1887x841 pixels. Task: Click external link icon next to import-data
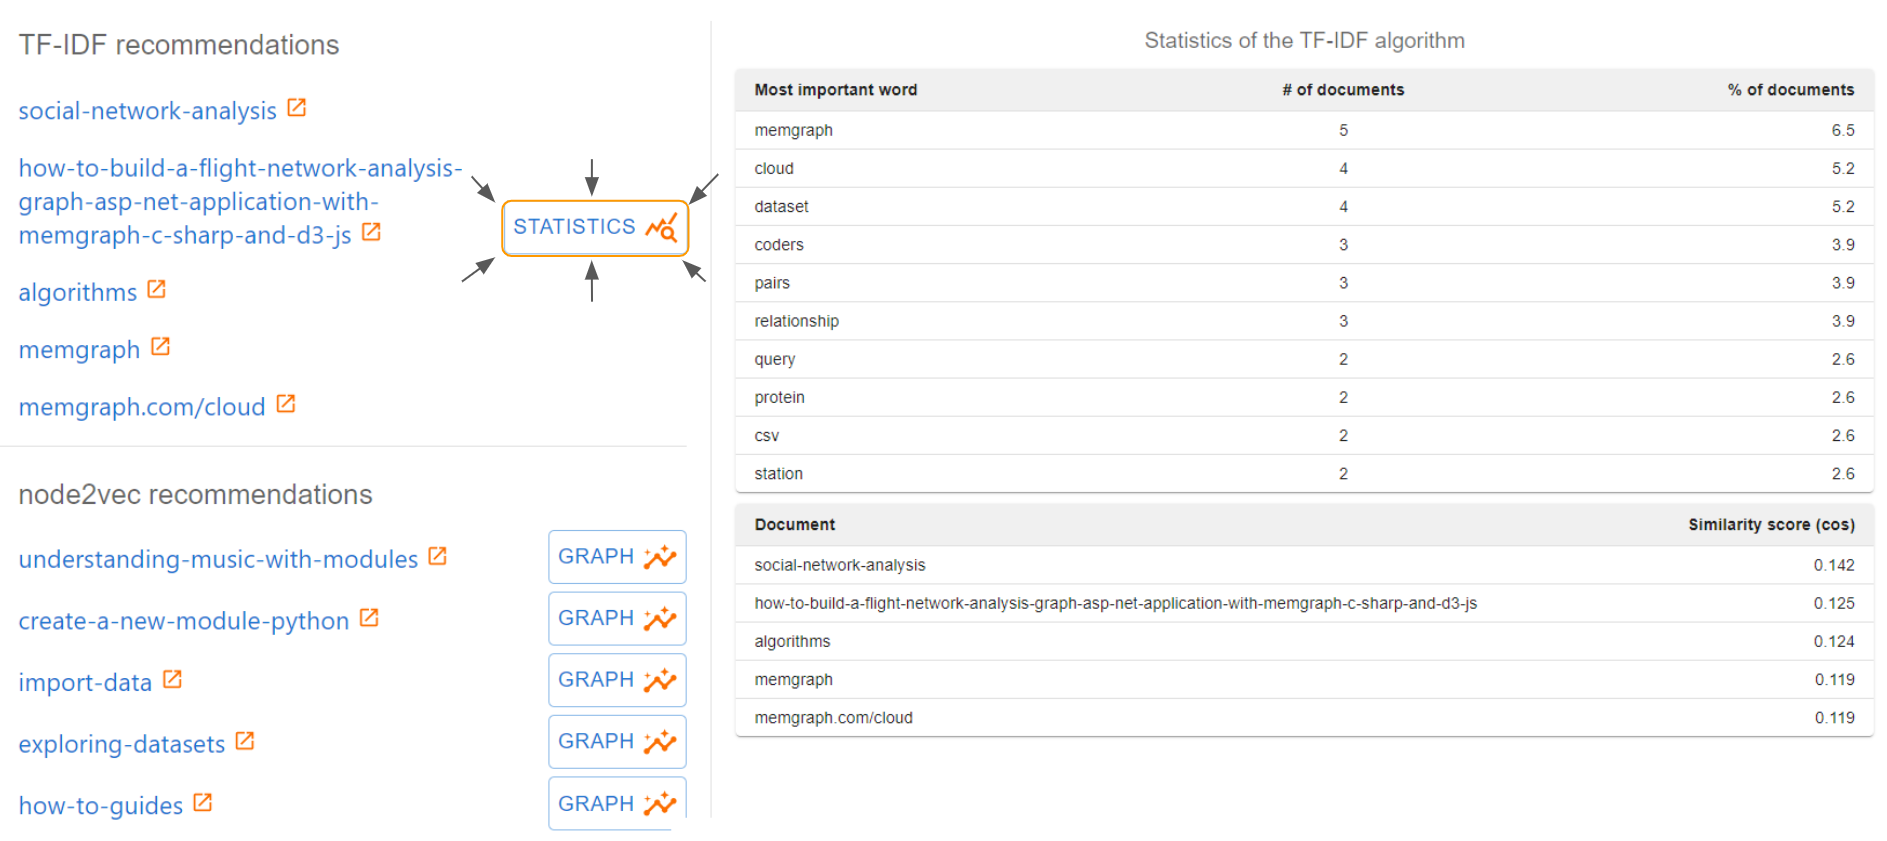(x=172, y=680)
